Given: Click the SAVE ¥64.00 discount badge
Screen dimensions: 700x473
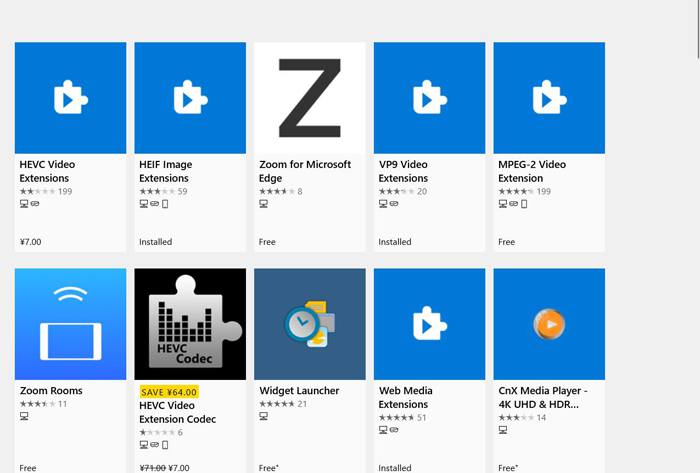Looking at the screenshot, I should pos(169,392).
